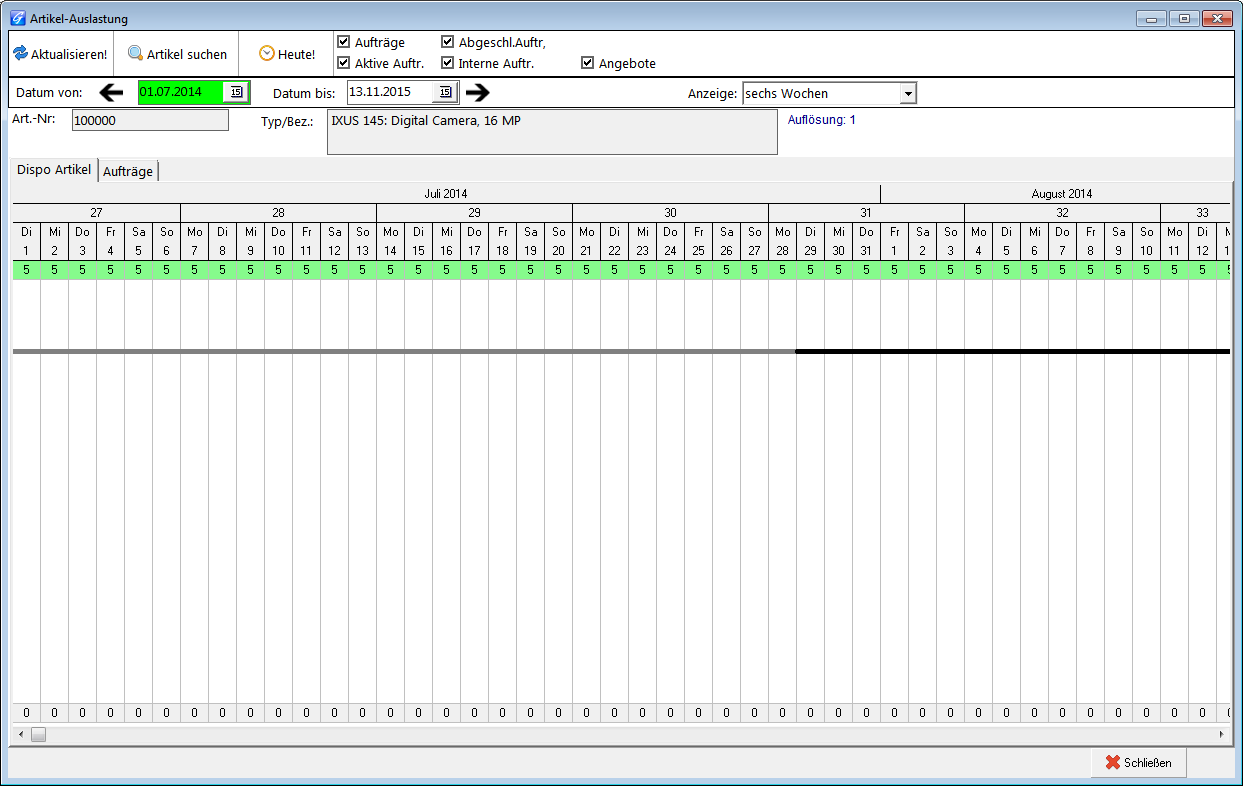
Task: Click the Auflösung: 1 text
Action: (x=822, y=120)
